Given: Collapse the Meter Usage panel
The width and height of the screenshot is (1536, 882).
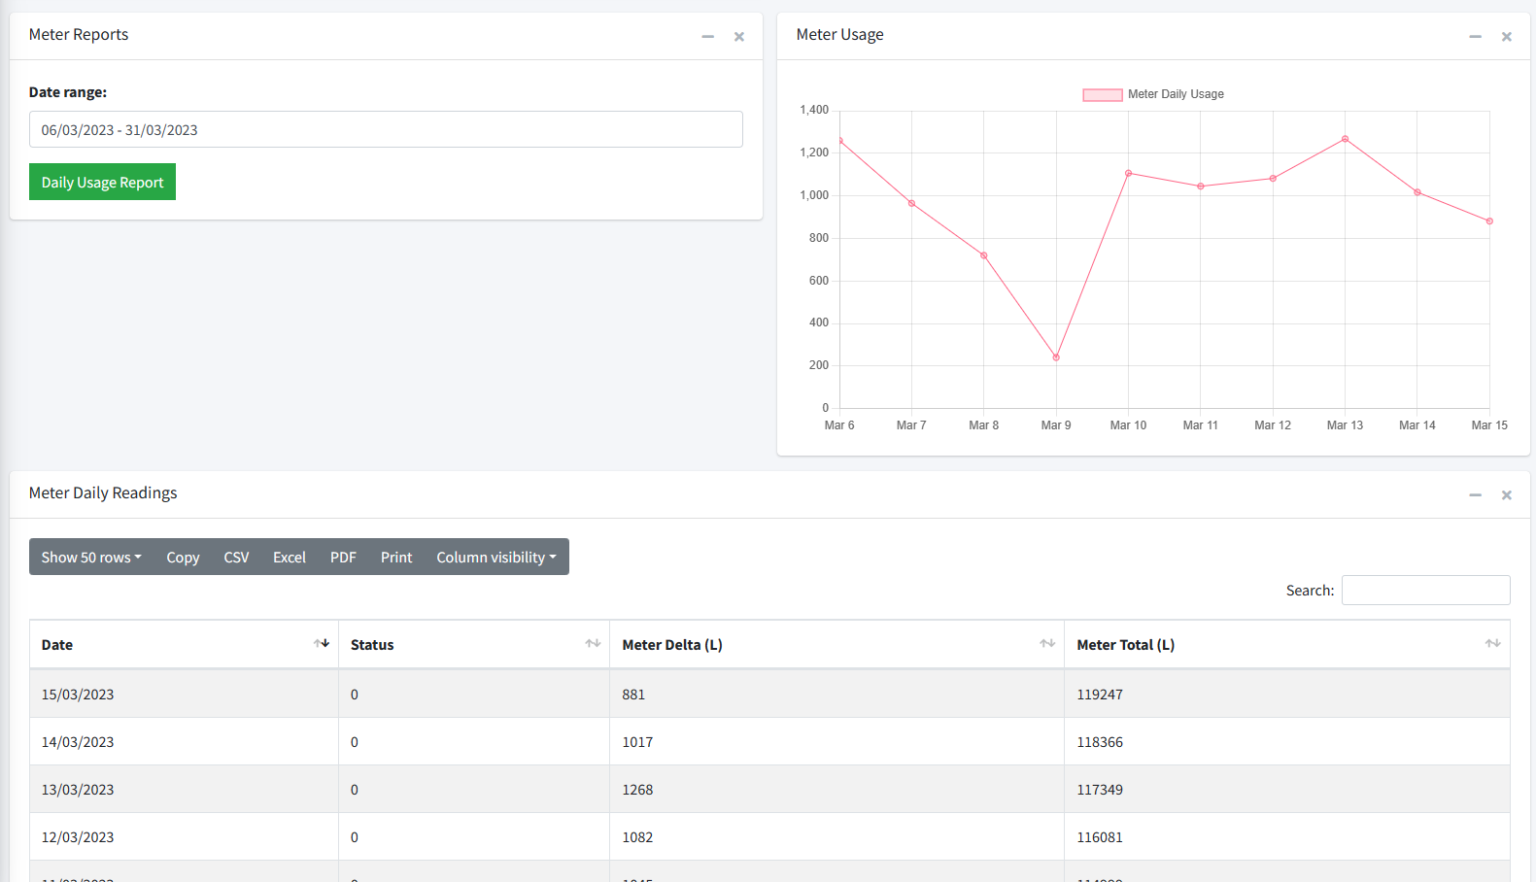Looking at the screenshot, I should pyautogui.click(x=1475, y=35).
